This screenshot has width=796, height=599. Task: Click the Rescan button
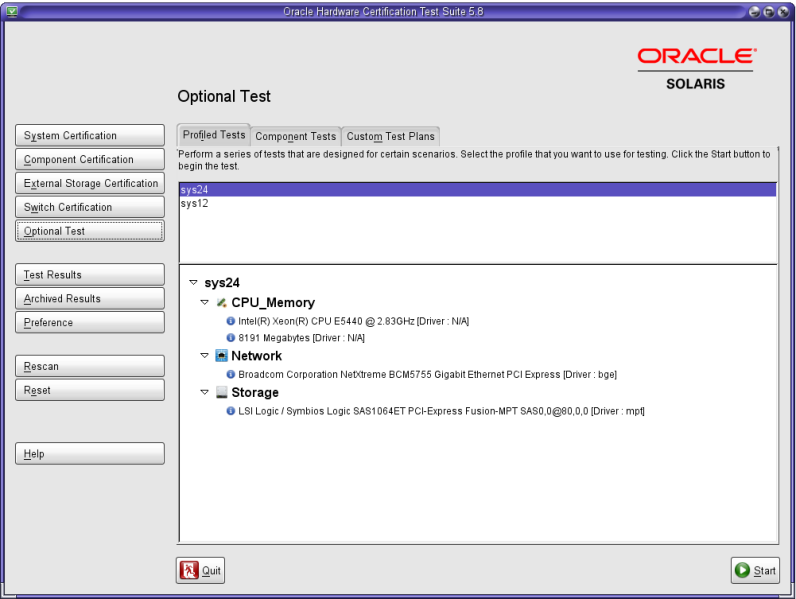90,367
